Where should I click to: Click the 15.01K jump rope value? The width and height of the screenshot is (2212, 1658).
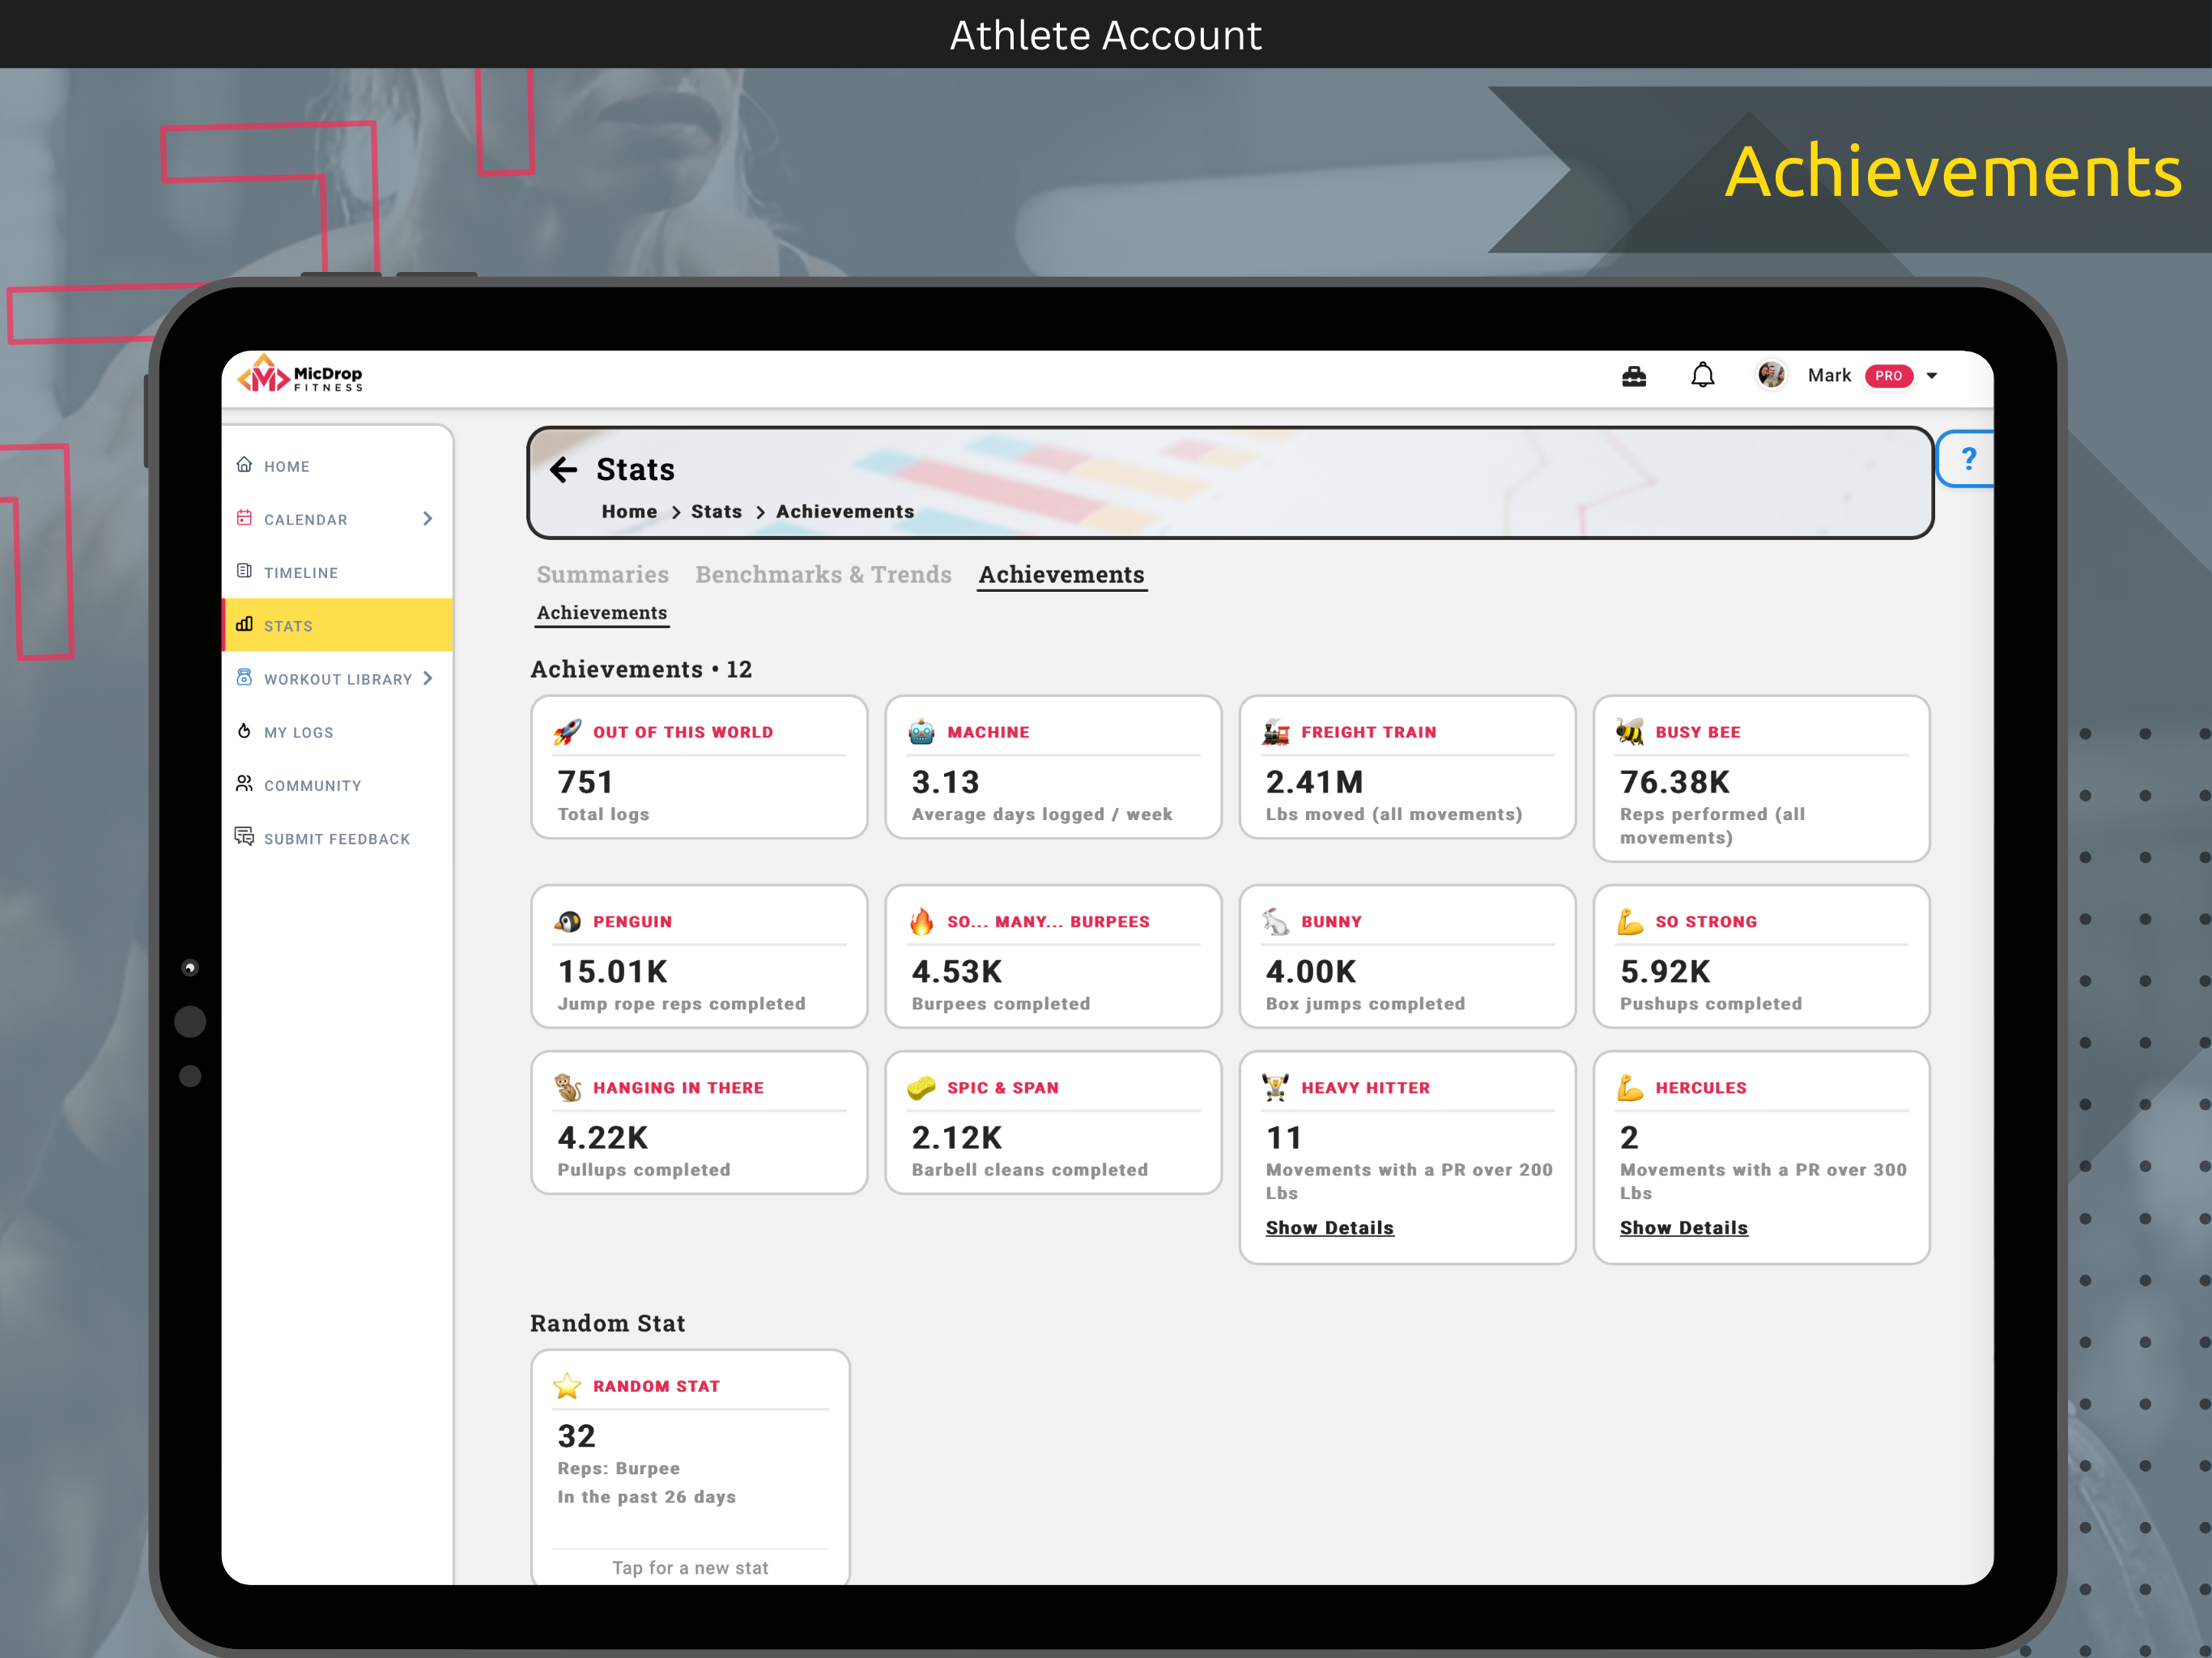(612, 971)
